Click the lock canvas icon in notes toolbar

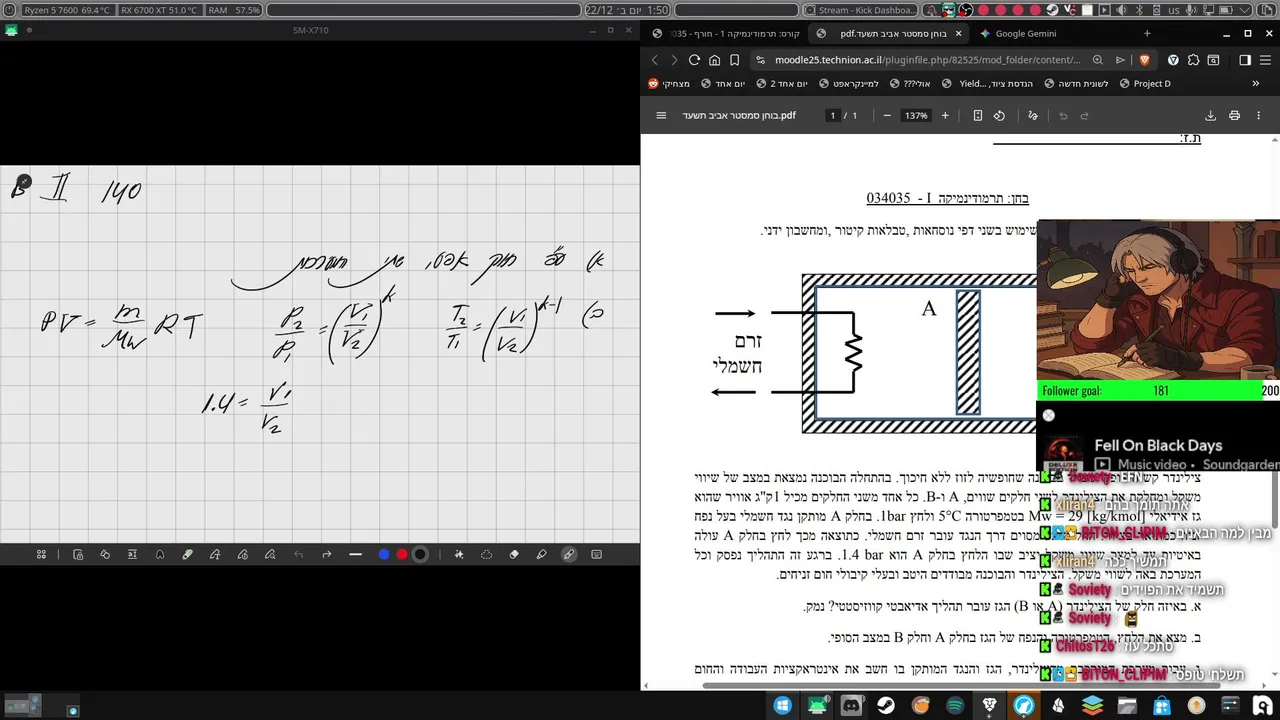point(78,554)
